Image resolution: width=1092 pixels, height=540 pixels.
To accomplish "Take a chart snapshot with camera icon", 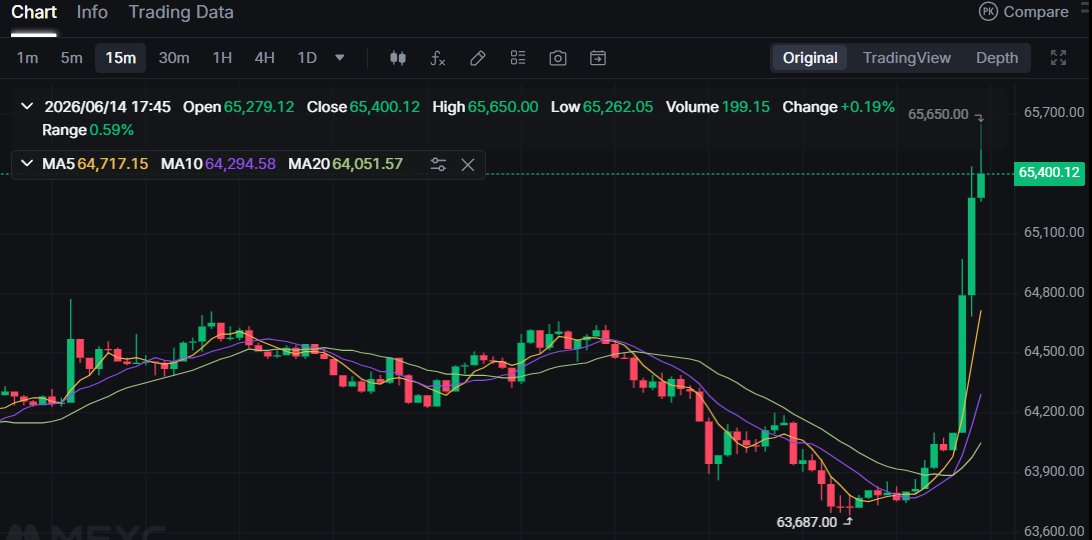I will [558, 58].
